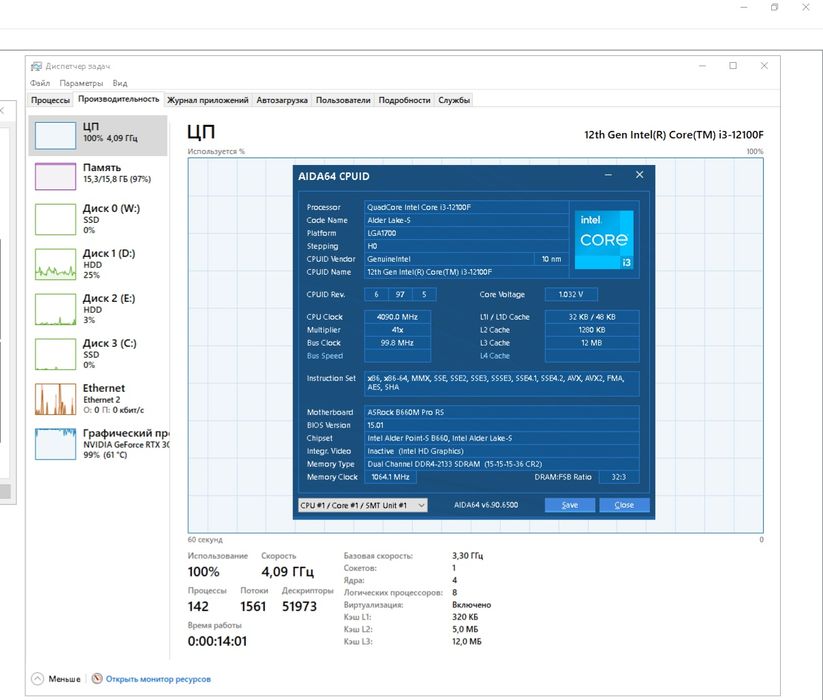This screenshot has width=823, height=700.
Task: Click the L3 Cache 12 MB value
Action: pos(592,343)
